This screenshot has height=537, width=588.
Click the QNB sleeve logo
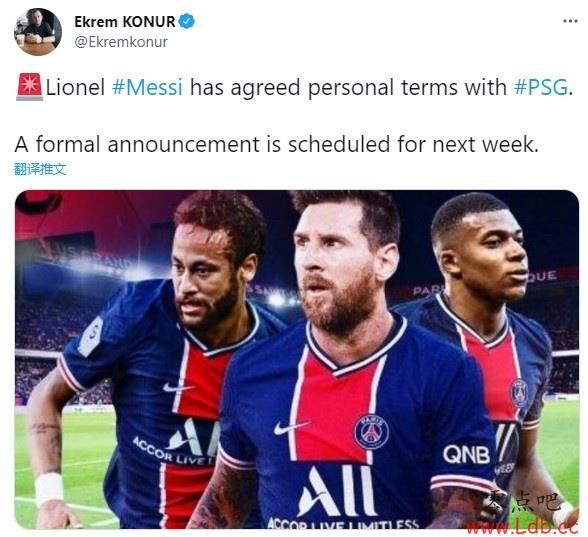coord(466,454)
